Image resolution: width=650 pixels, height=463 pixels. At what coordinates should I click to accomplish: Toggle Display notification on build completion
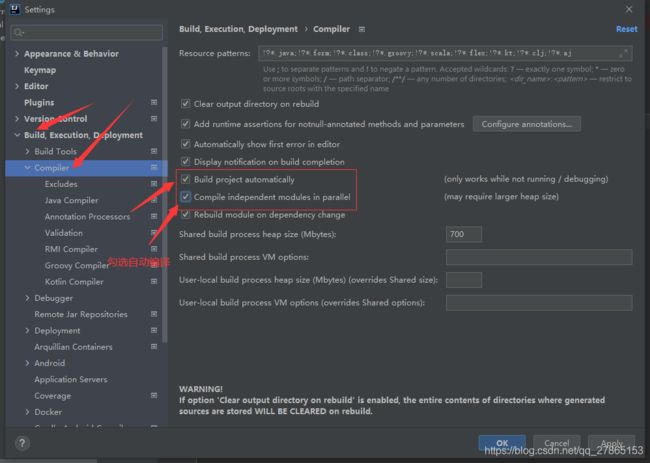click(185, 162)
